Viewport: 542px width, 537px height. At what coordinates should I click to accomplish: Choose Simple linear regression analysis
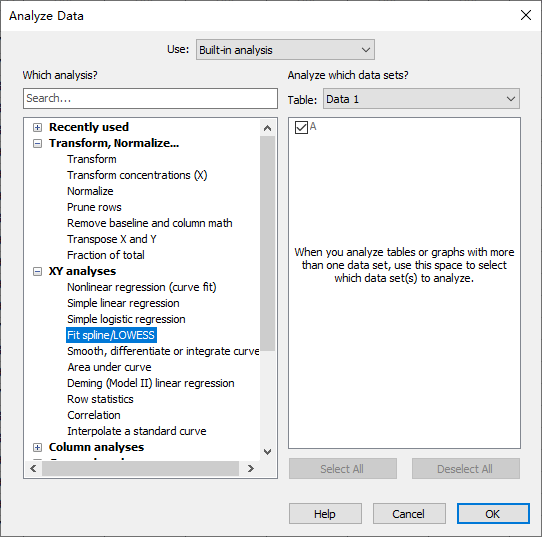point(123,303)
